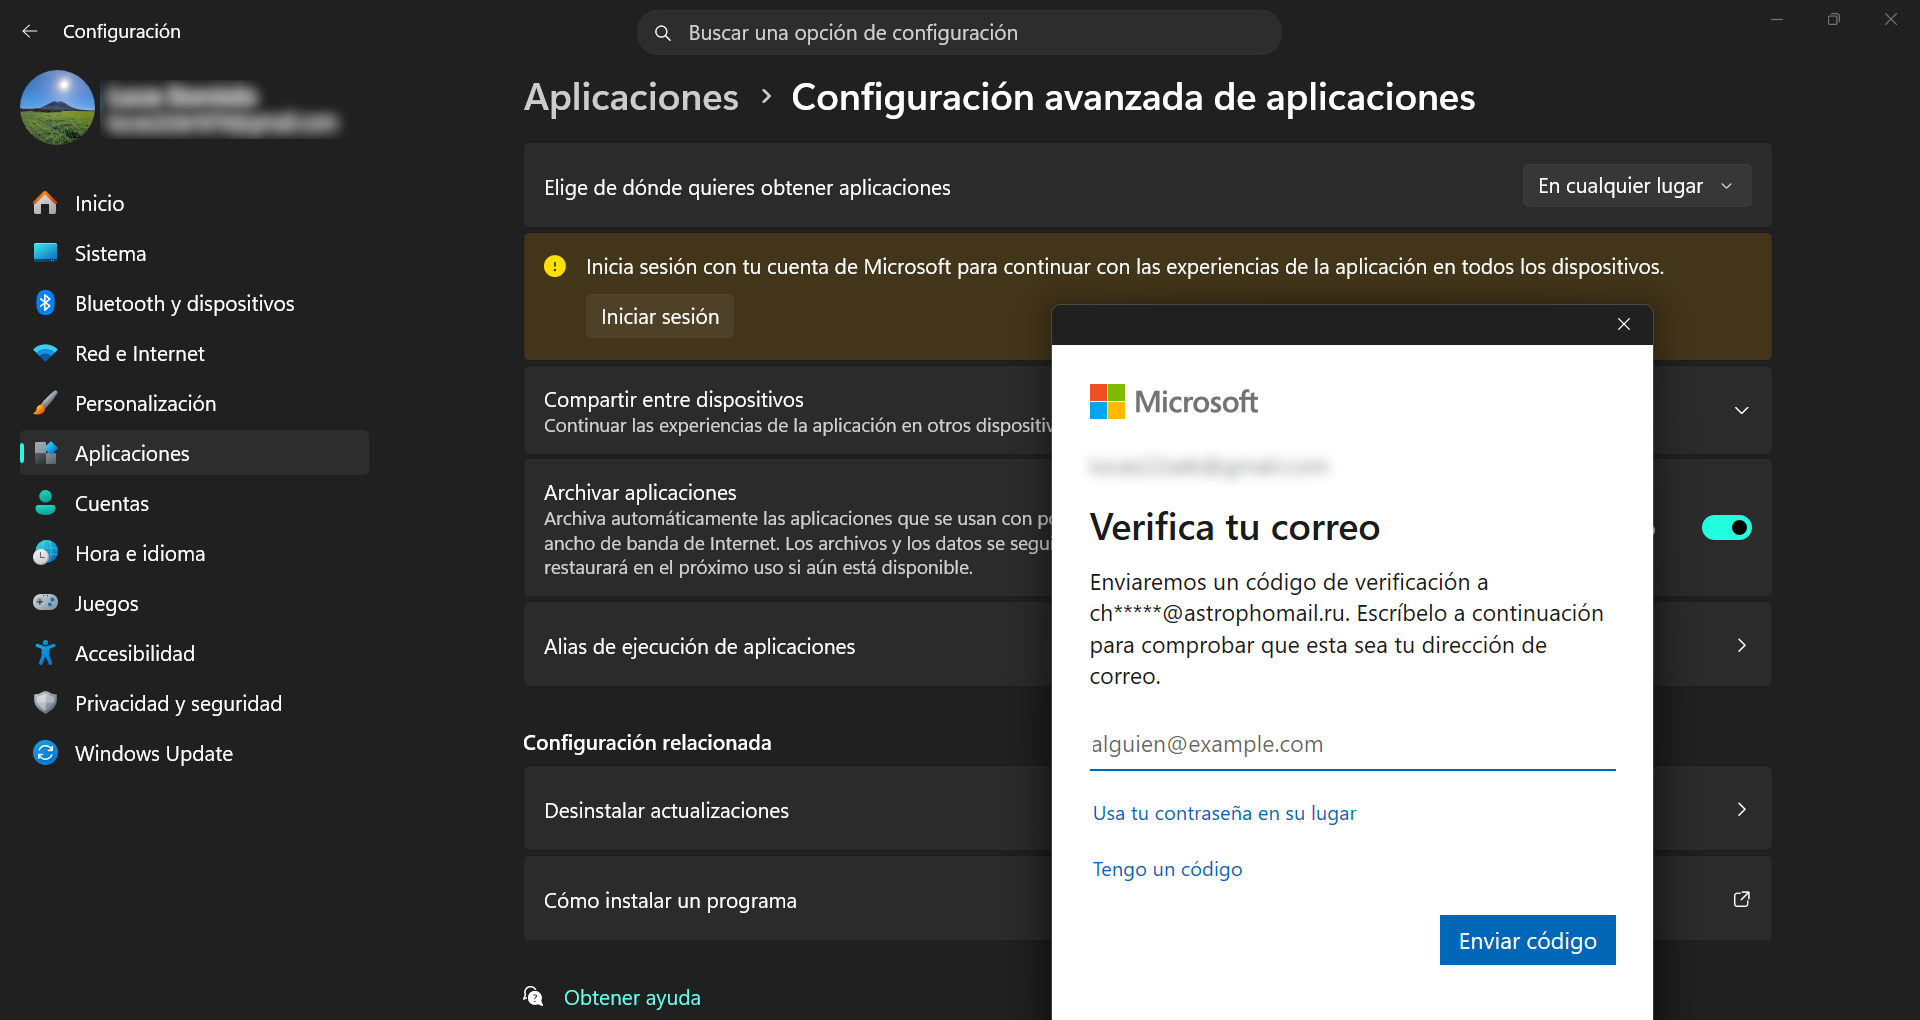
Task: Open the user profile avatar
Action: [x=58, y=107]
